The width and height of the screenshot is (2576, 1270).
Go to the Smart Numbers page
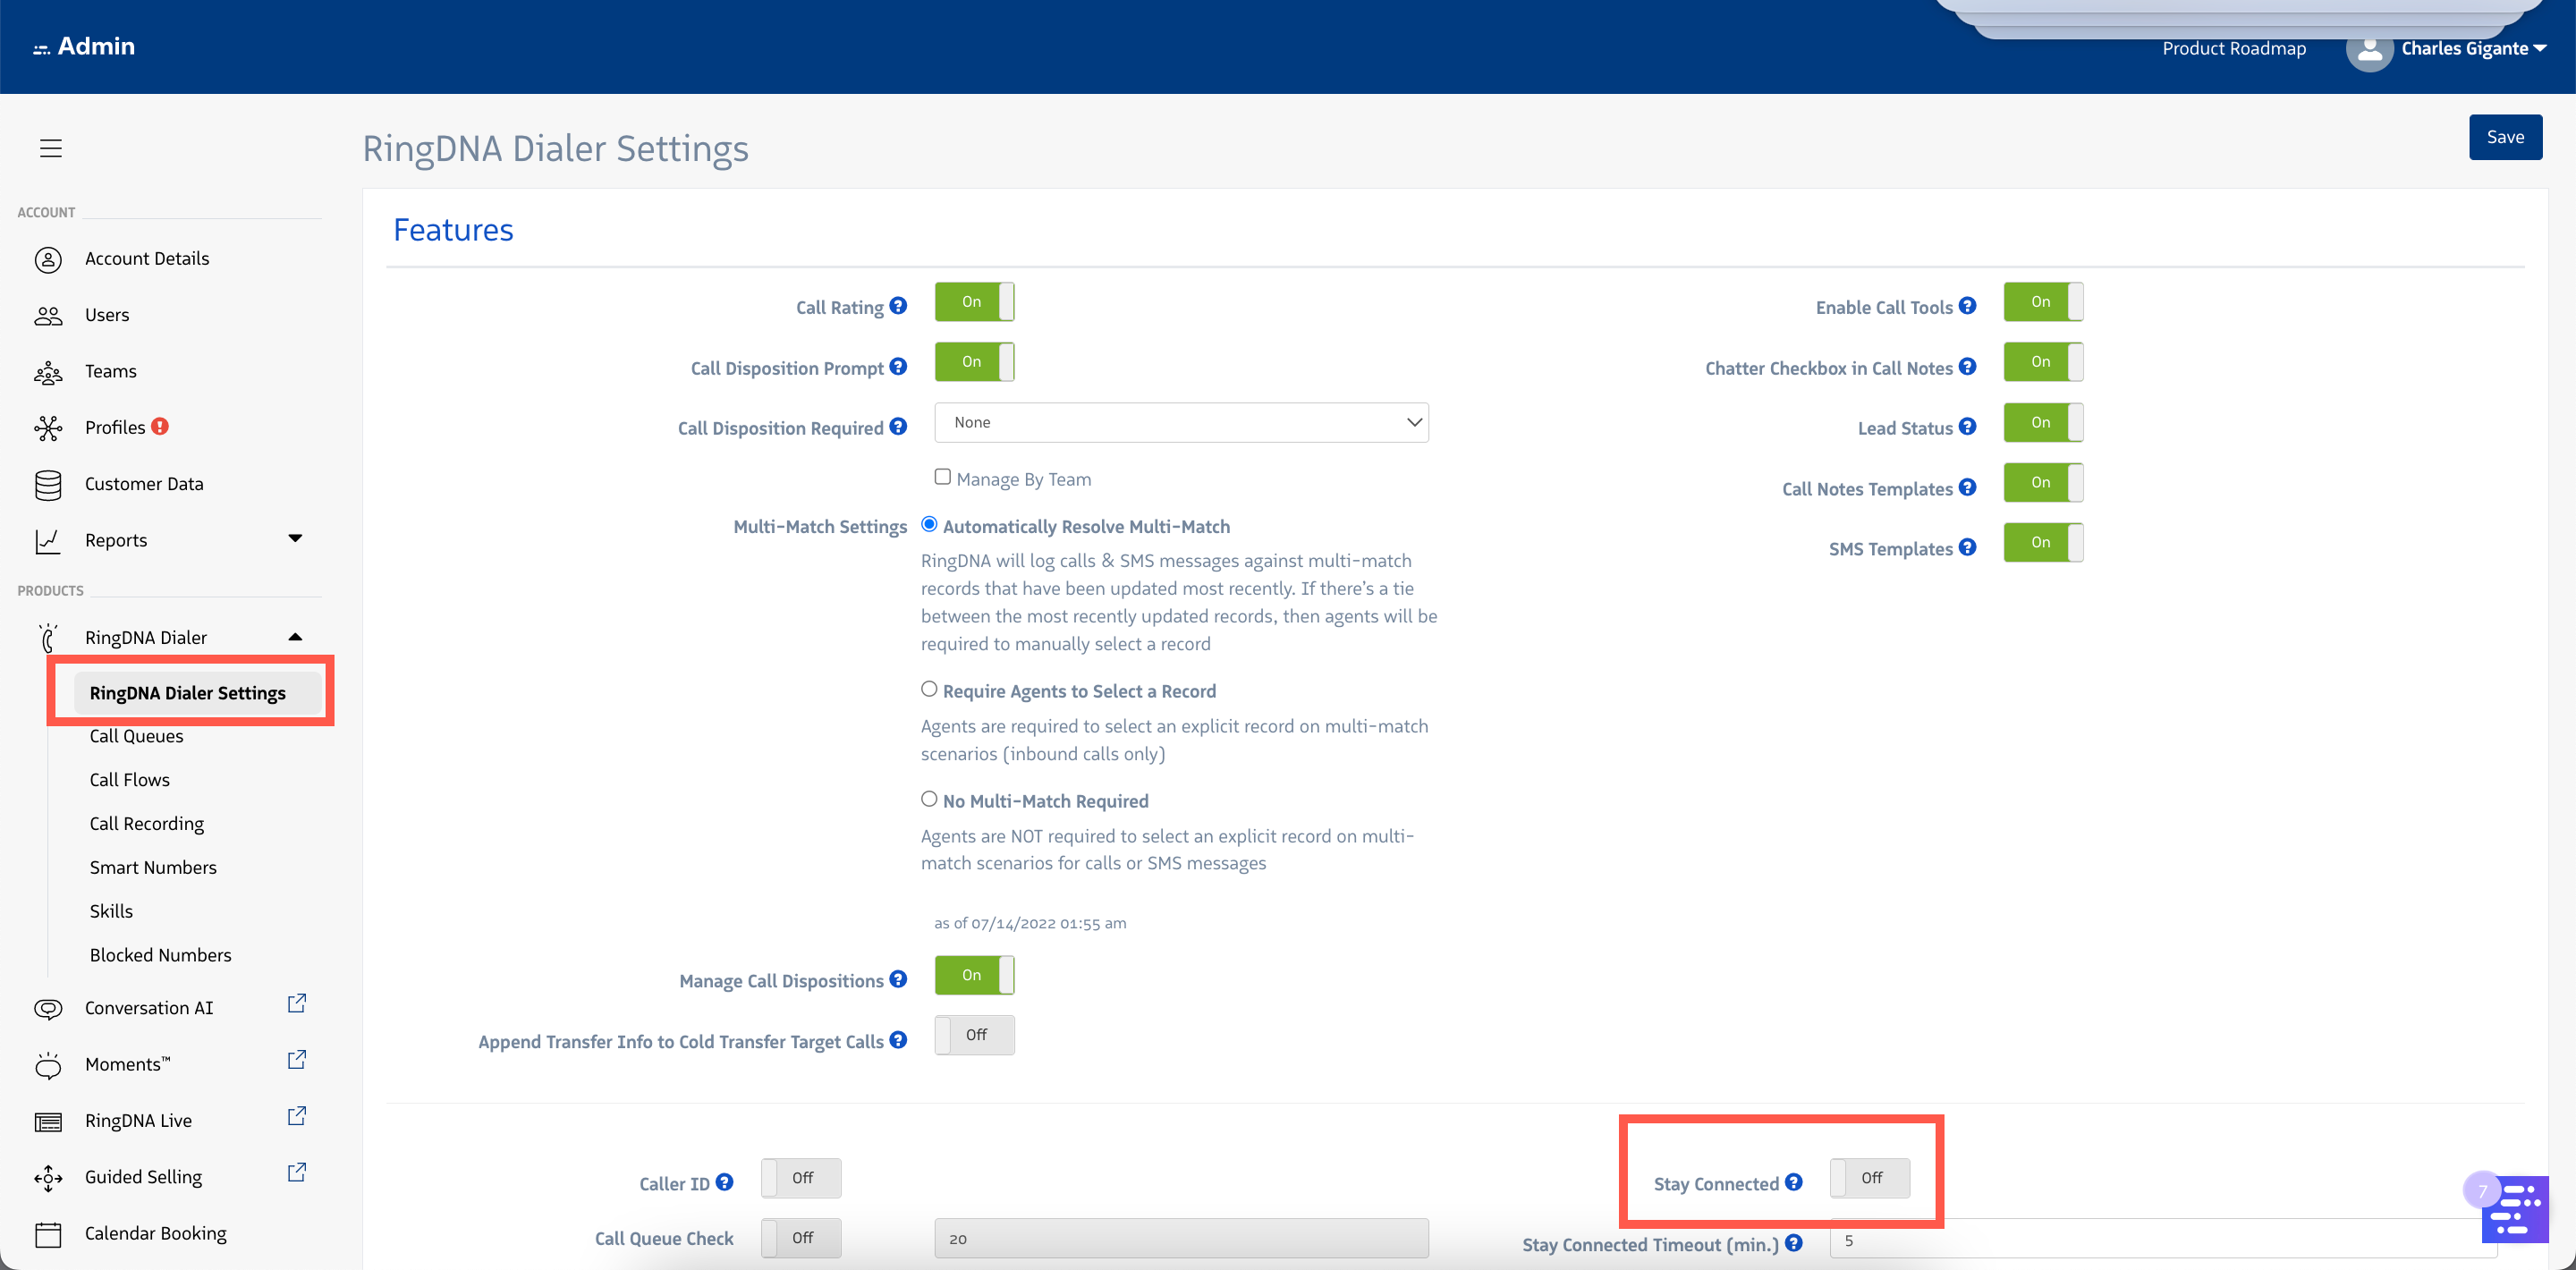153,867
